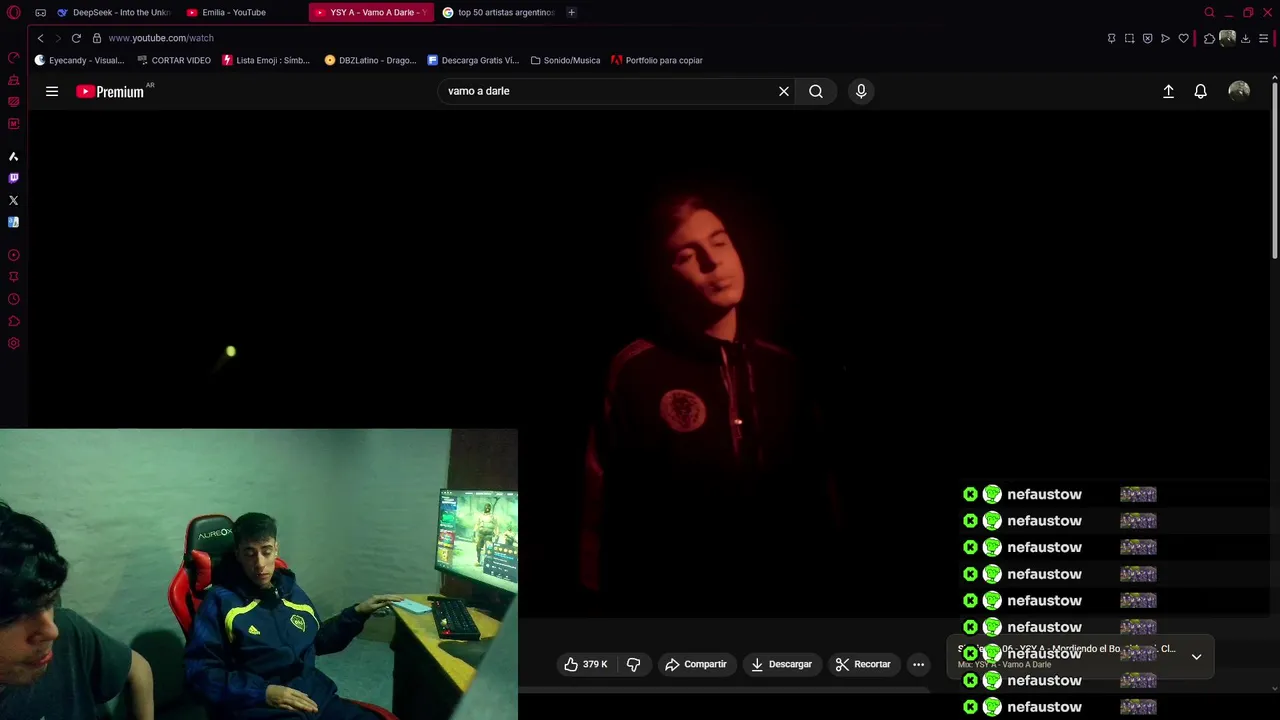Take snapshot using browser toolbar icon
Image resolution: width=1280 pixels, height=720 pixels.
[x=1129, y=38]
